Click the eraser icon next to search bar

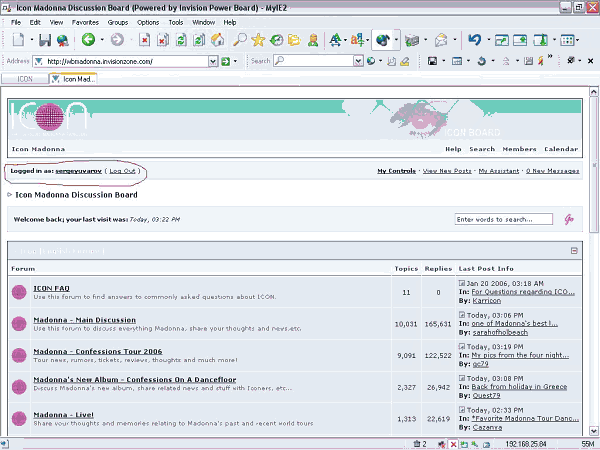click(x=405, y=61)
